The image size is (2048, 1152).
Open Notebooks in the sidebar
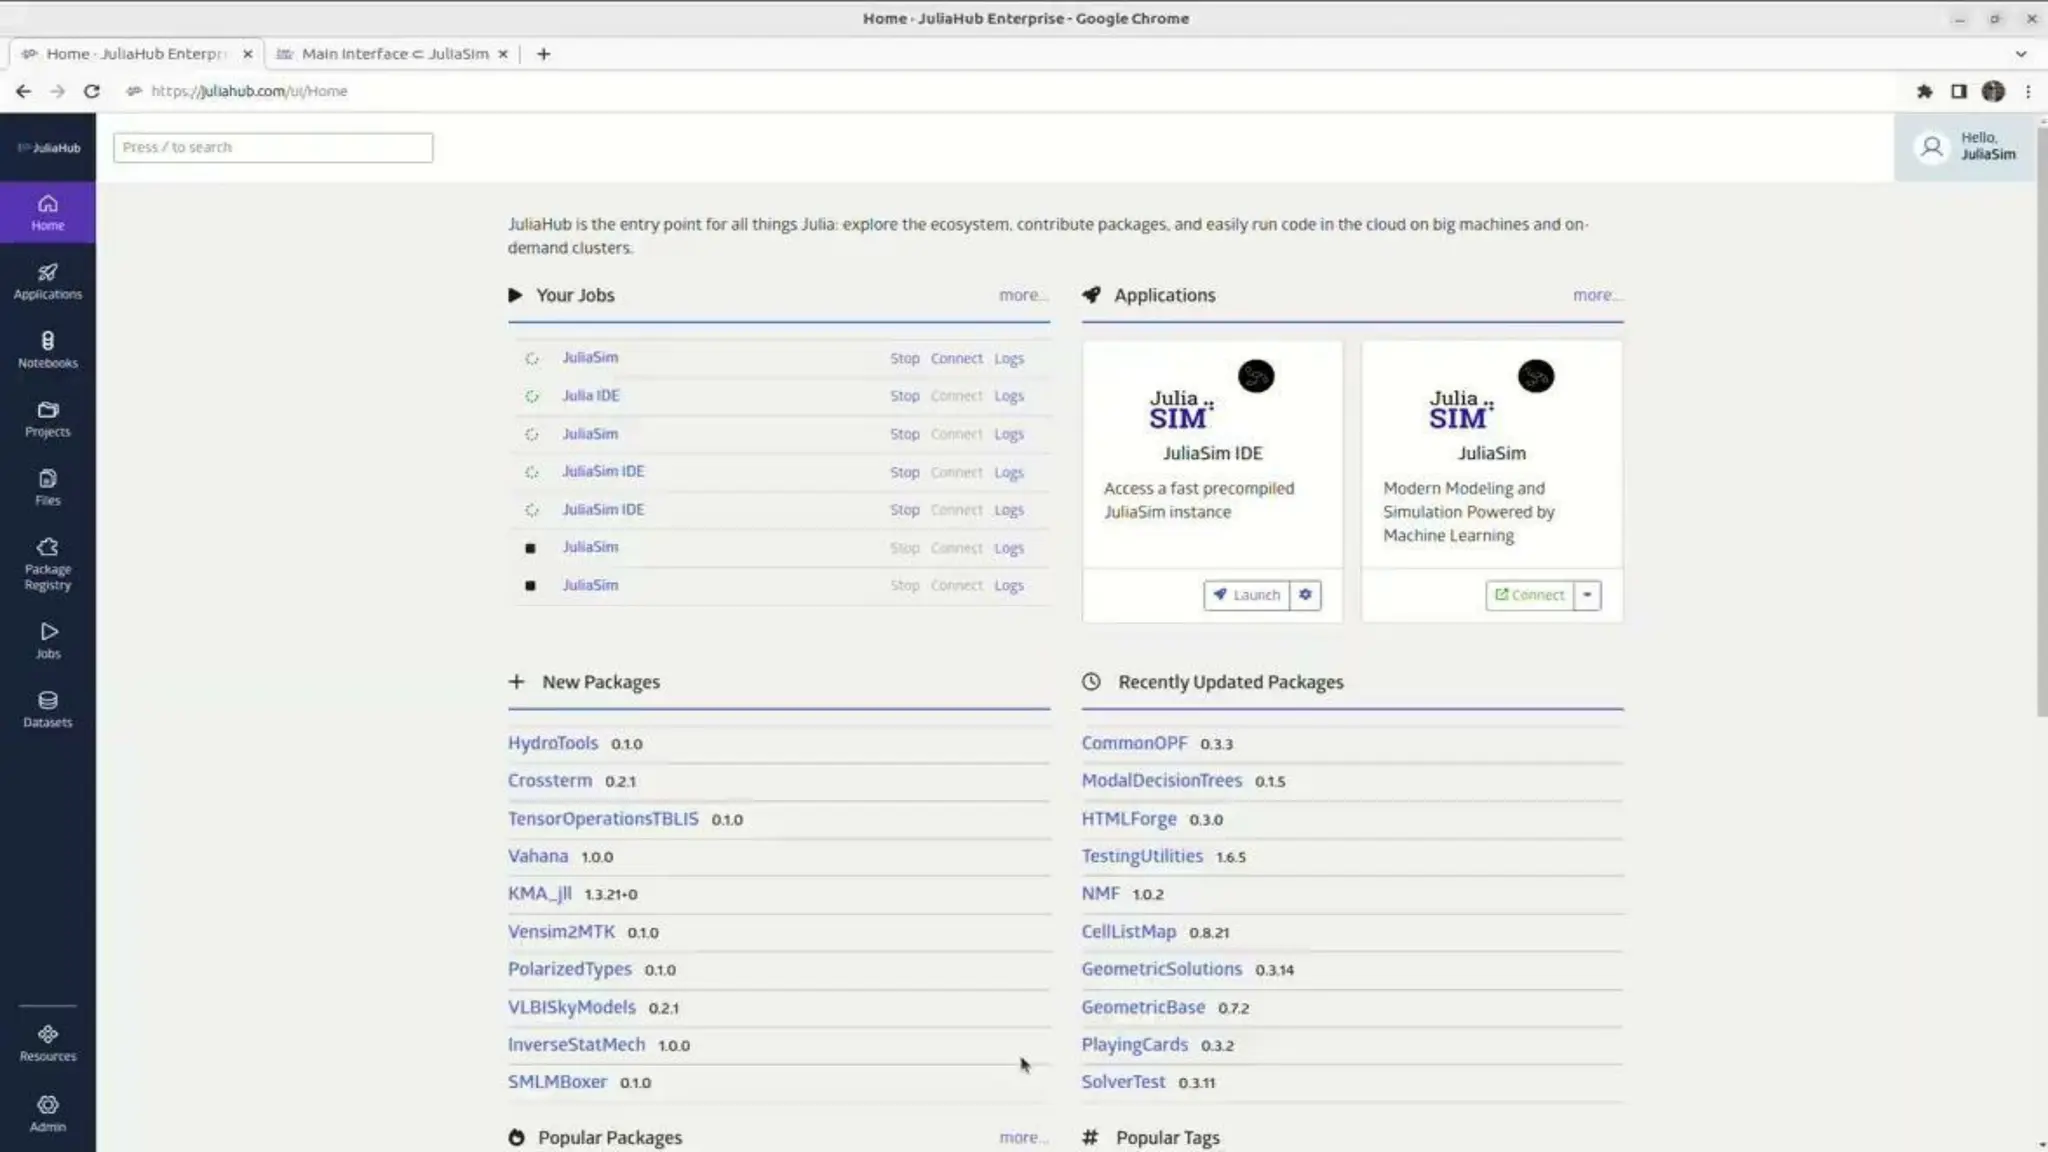[47, 350]
